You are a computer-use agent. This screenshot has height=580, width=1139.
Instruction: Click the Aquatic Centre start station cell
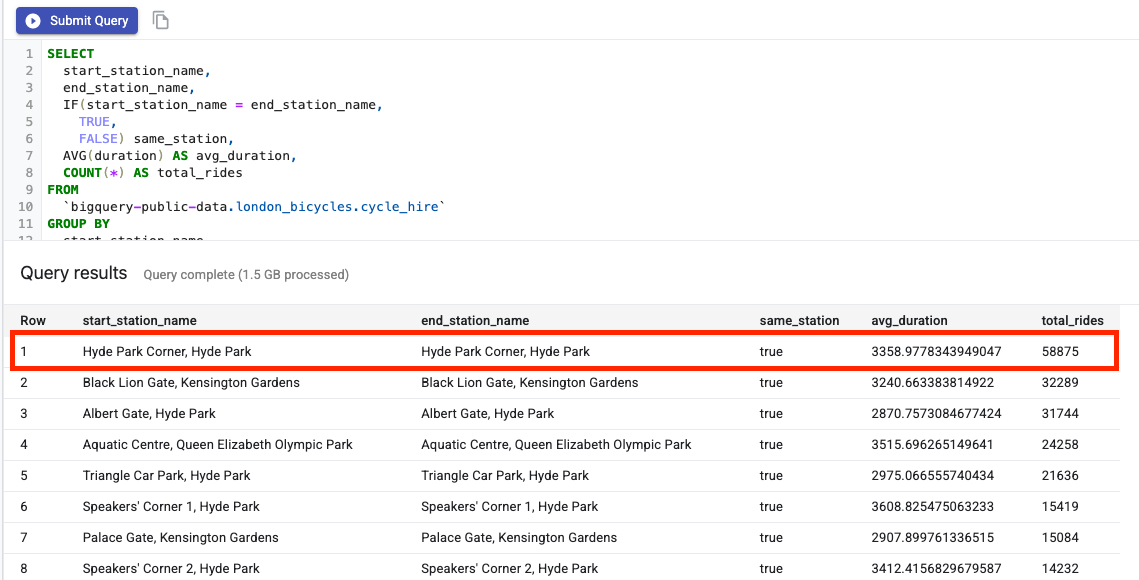click(217, 445)
